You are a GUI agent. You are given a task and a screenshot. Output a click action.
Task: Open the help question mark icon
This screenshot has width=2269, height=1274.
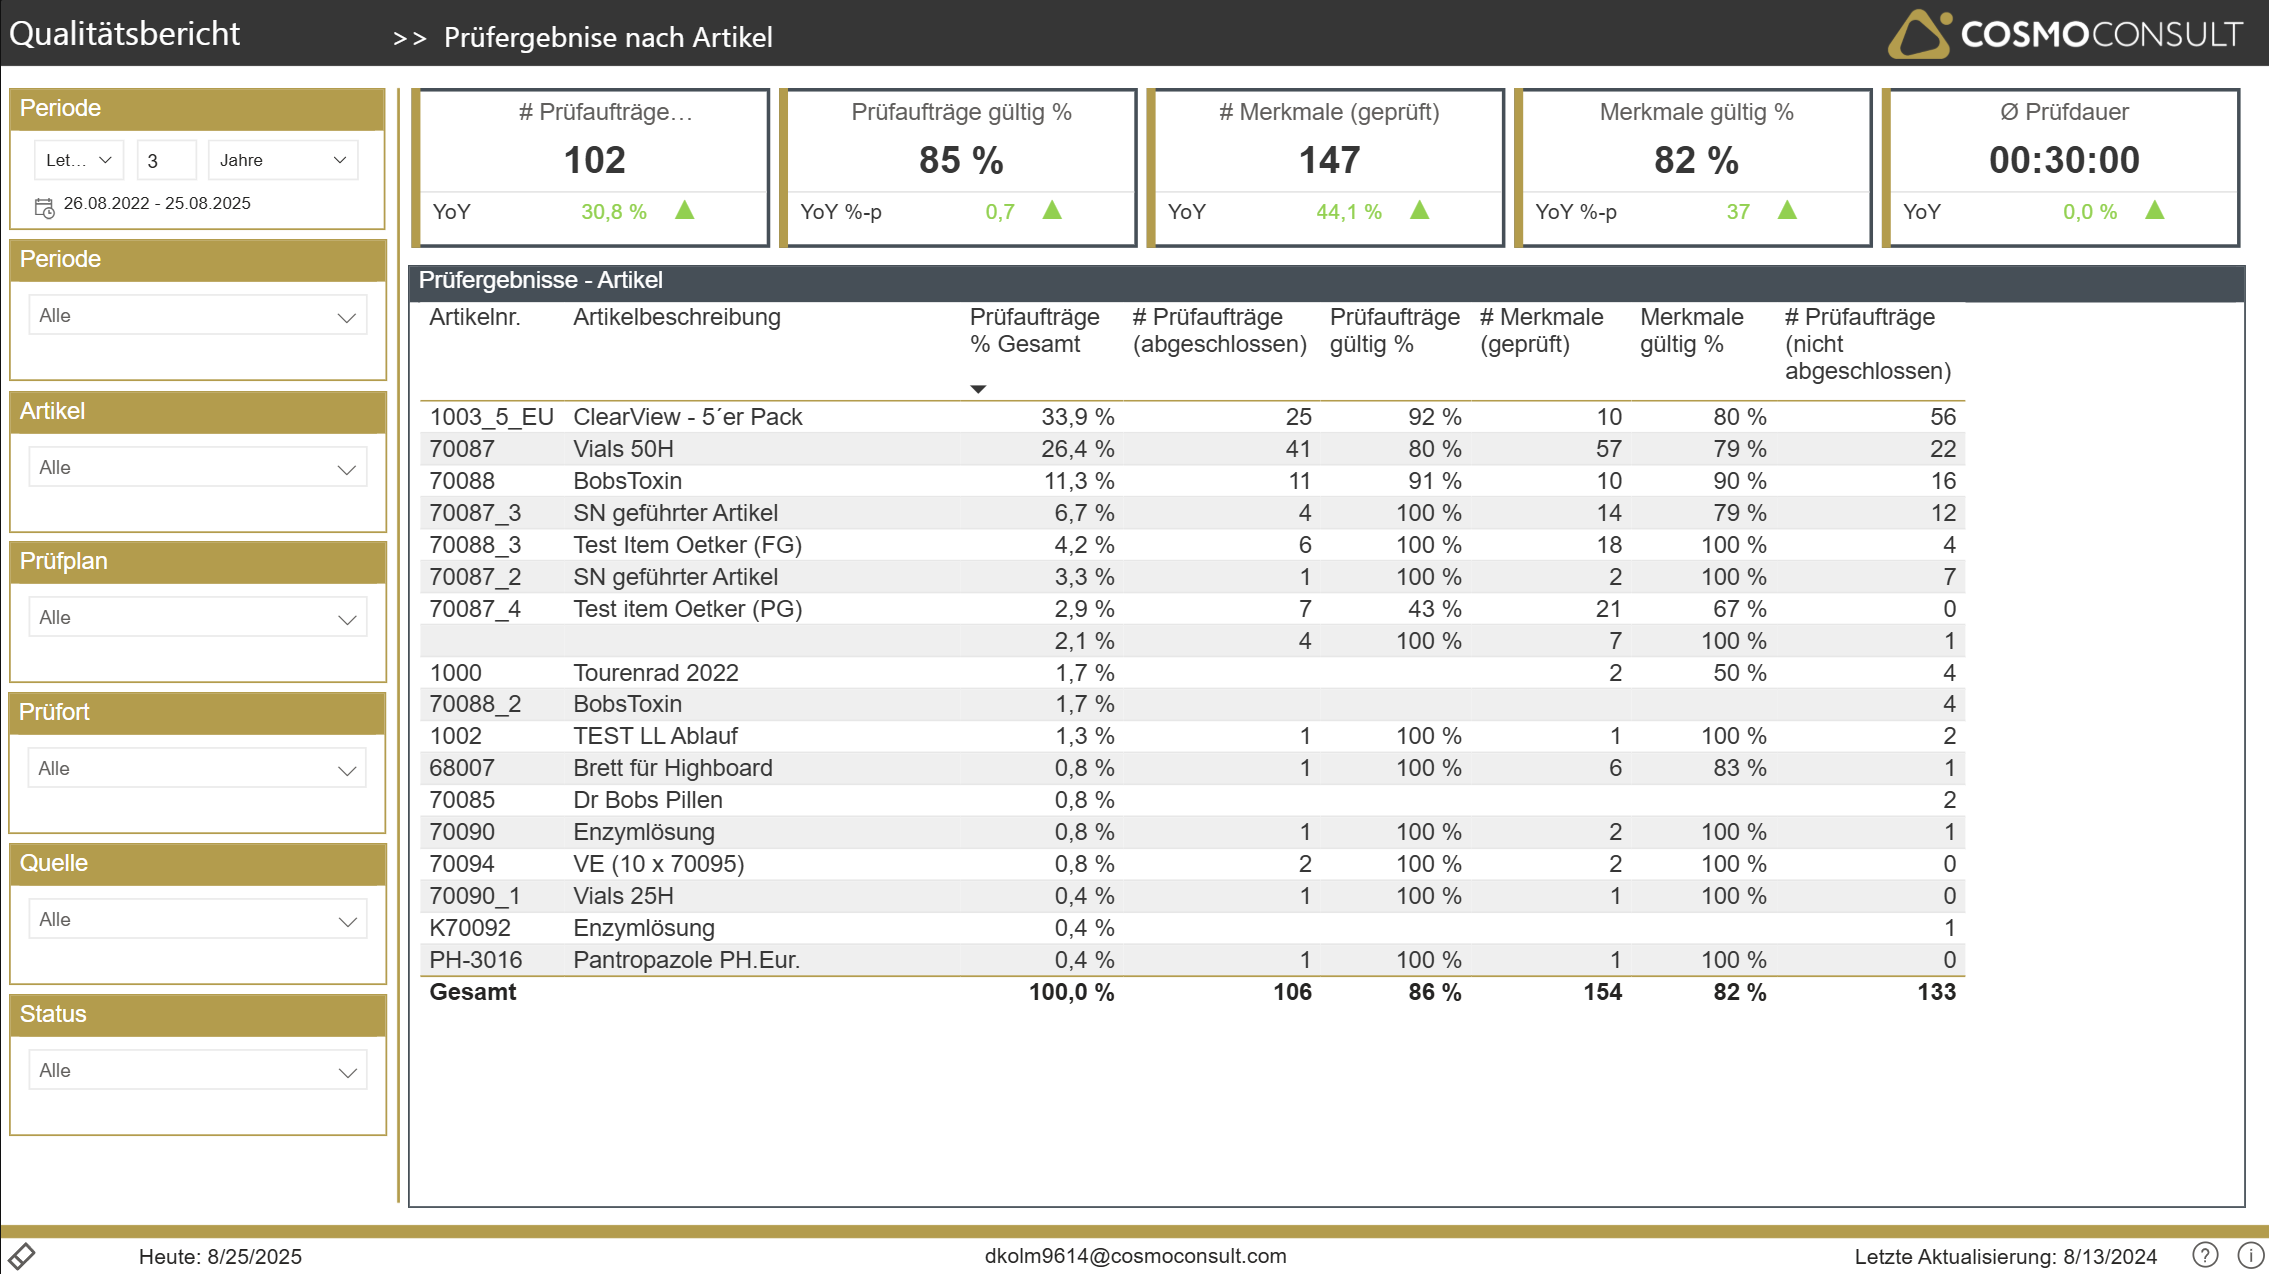[2205, 1255]
